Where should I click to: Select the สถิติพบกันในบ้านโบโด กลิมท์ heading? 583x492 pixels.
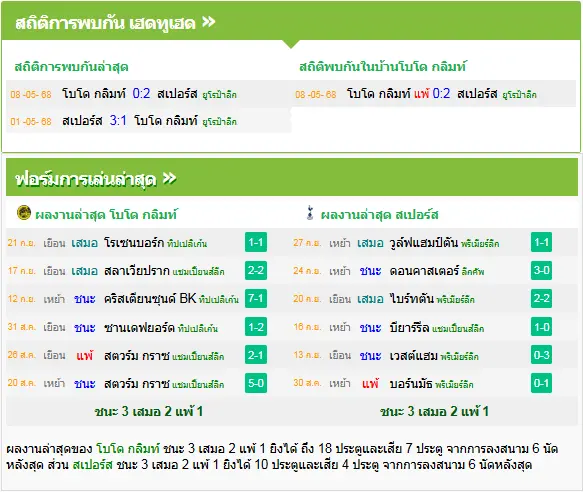(383, 67)
